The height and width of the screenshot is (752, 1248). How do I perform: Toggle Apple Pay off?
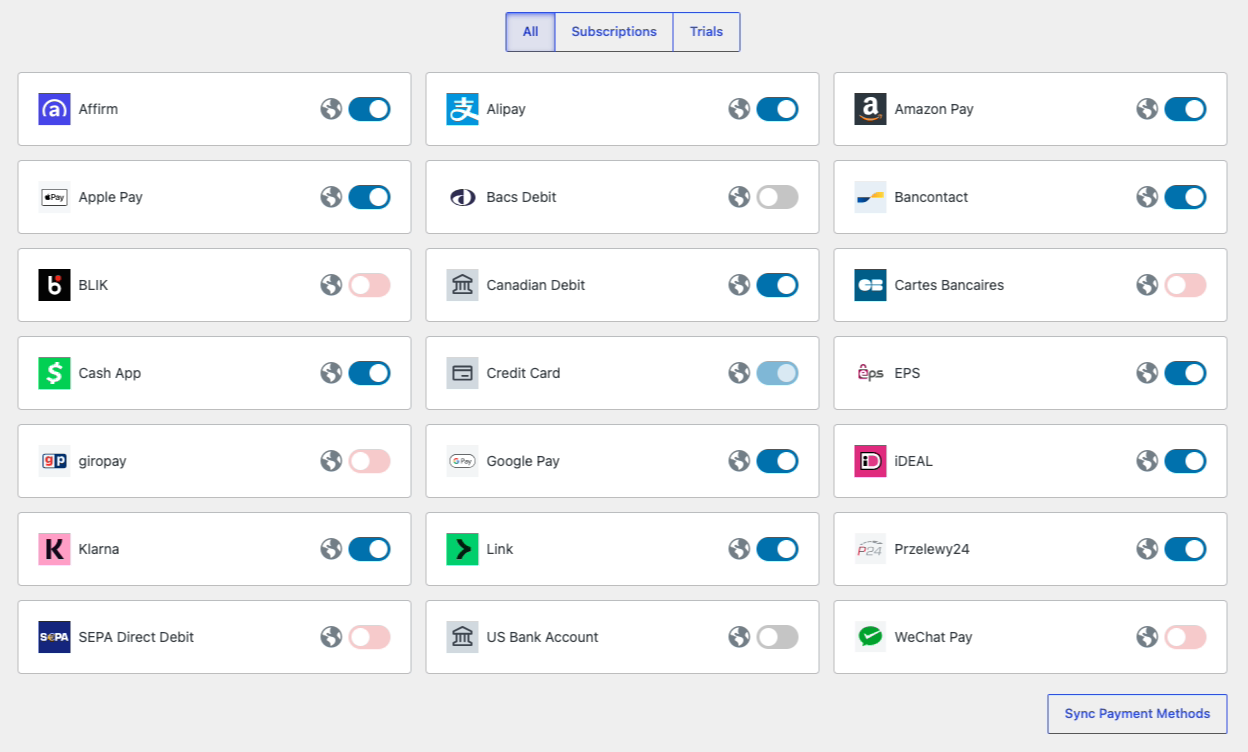[369, 197]
